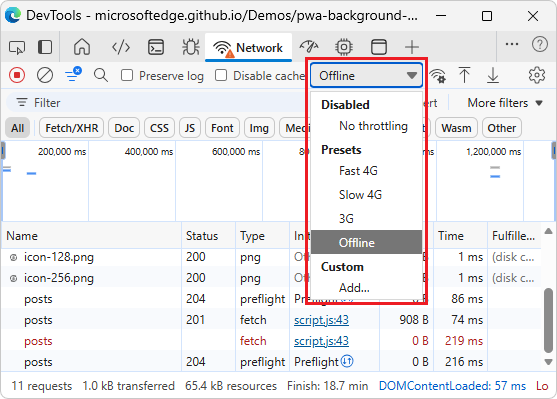
Task: Filter requests by Other type
Action: click(502, 128)
